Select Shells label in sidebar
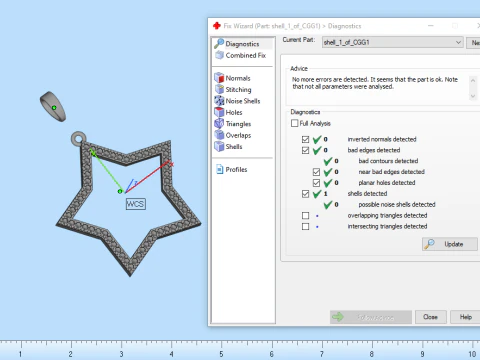The width and height of the screenshot is (480, 360). point(234,147)
